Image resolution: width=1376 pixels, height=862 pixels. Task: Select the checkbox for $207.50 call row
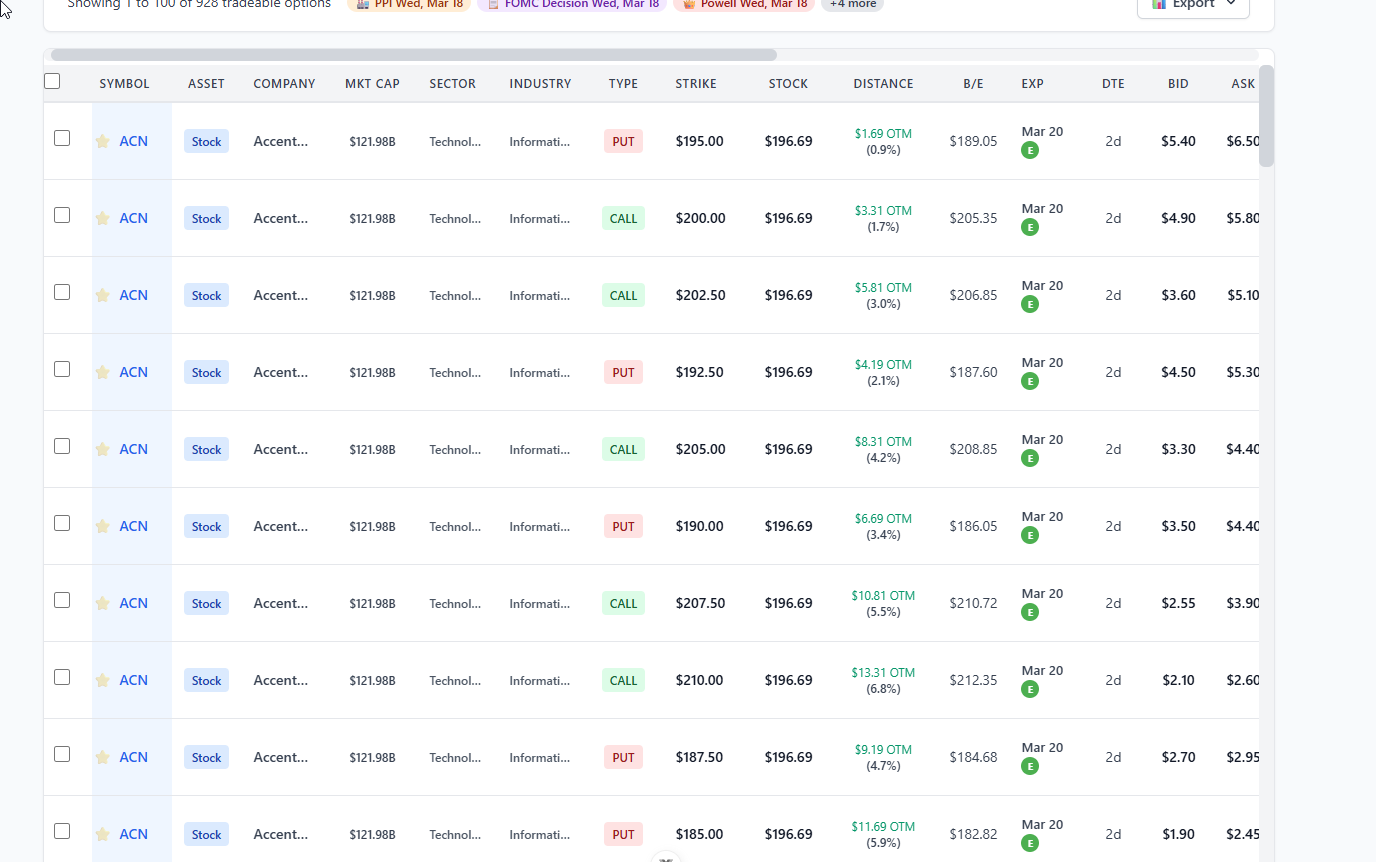62,600
